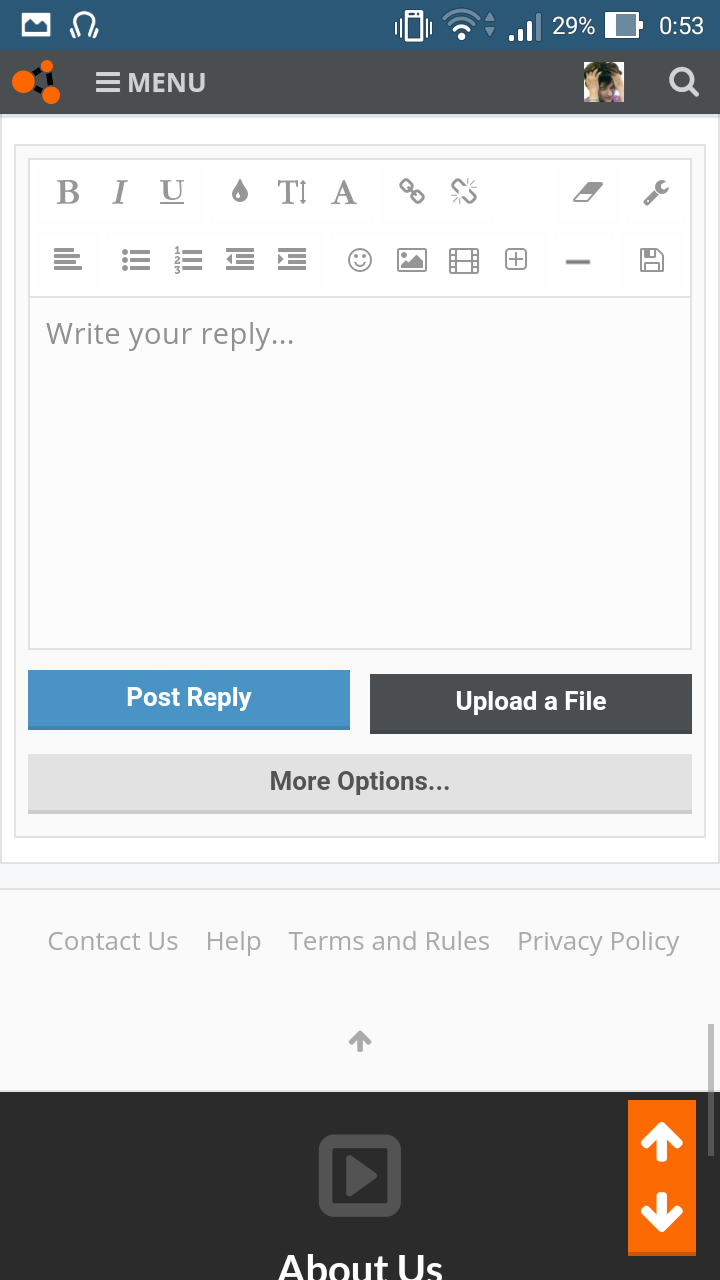The width and height of the screenshot is (720, 1280).
Task: Click inside the Write your reply field
Action: tap(360, 470)
